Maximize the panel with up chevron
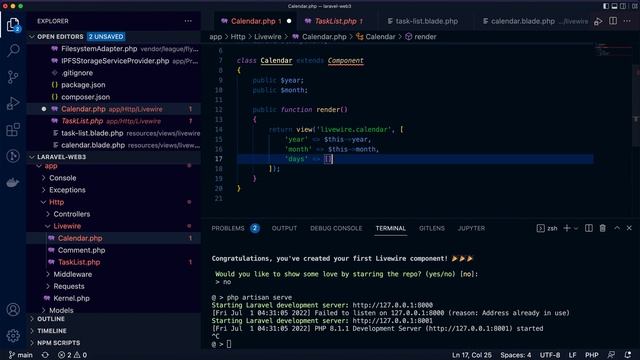The image size is (640, 360). coord(617,228)
